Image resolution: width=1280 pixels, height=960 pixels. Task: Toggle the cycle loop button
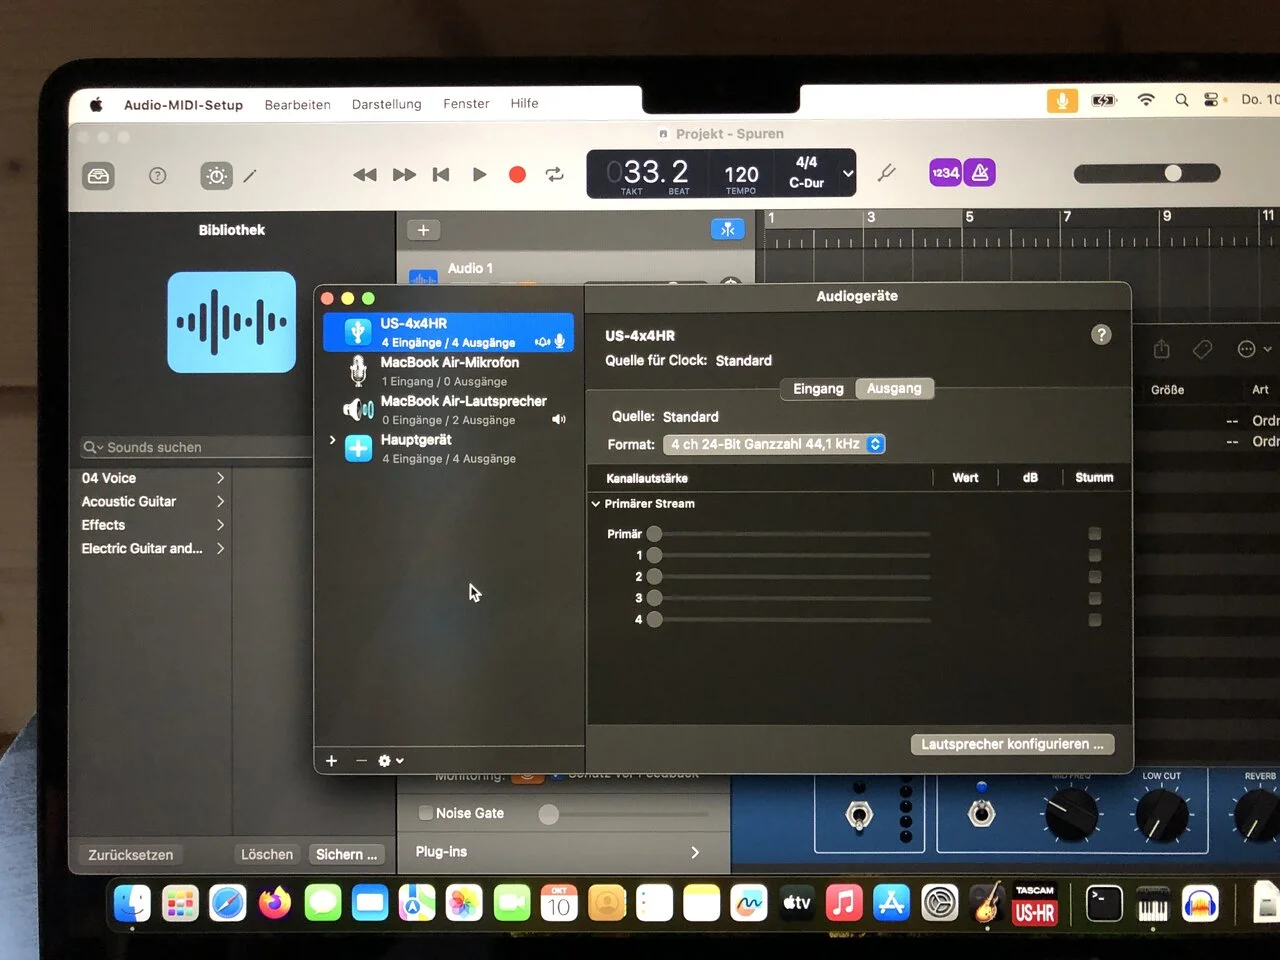coord(554,174)
